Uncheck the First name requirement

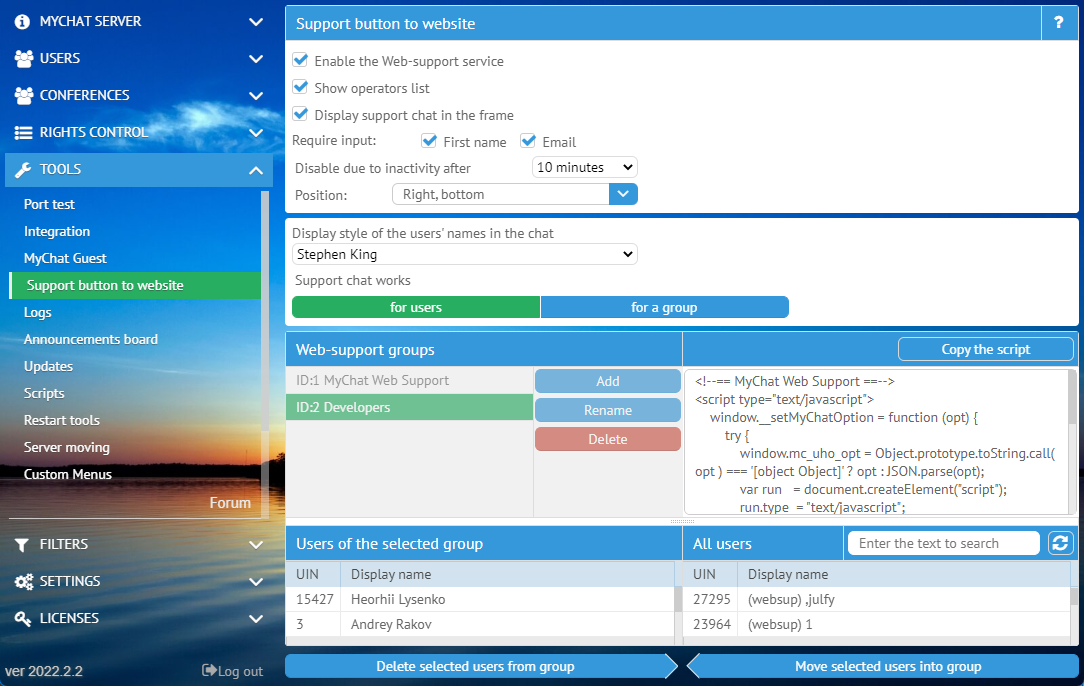click(429, 141)
